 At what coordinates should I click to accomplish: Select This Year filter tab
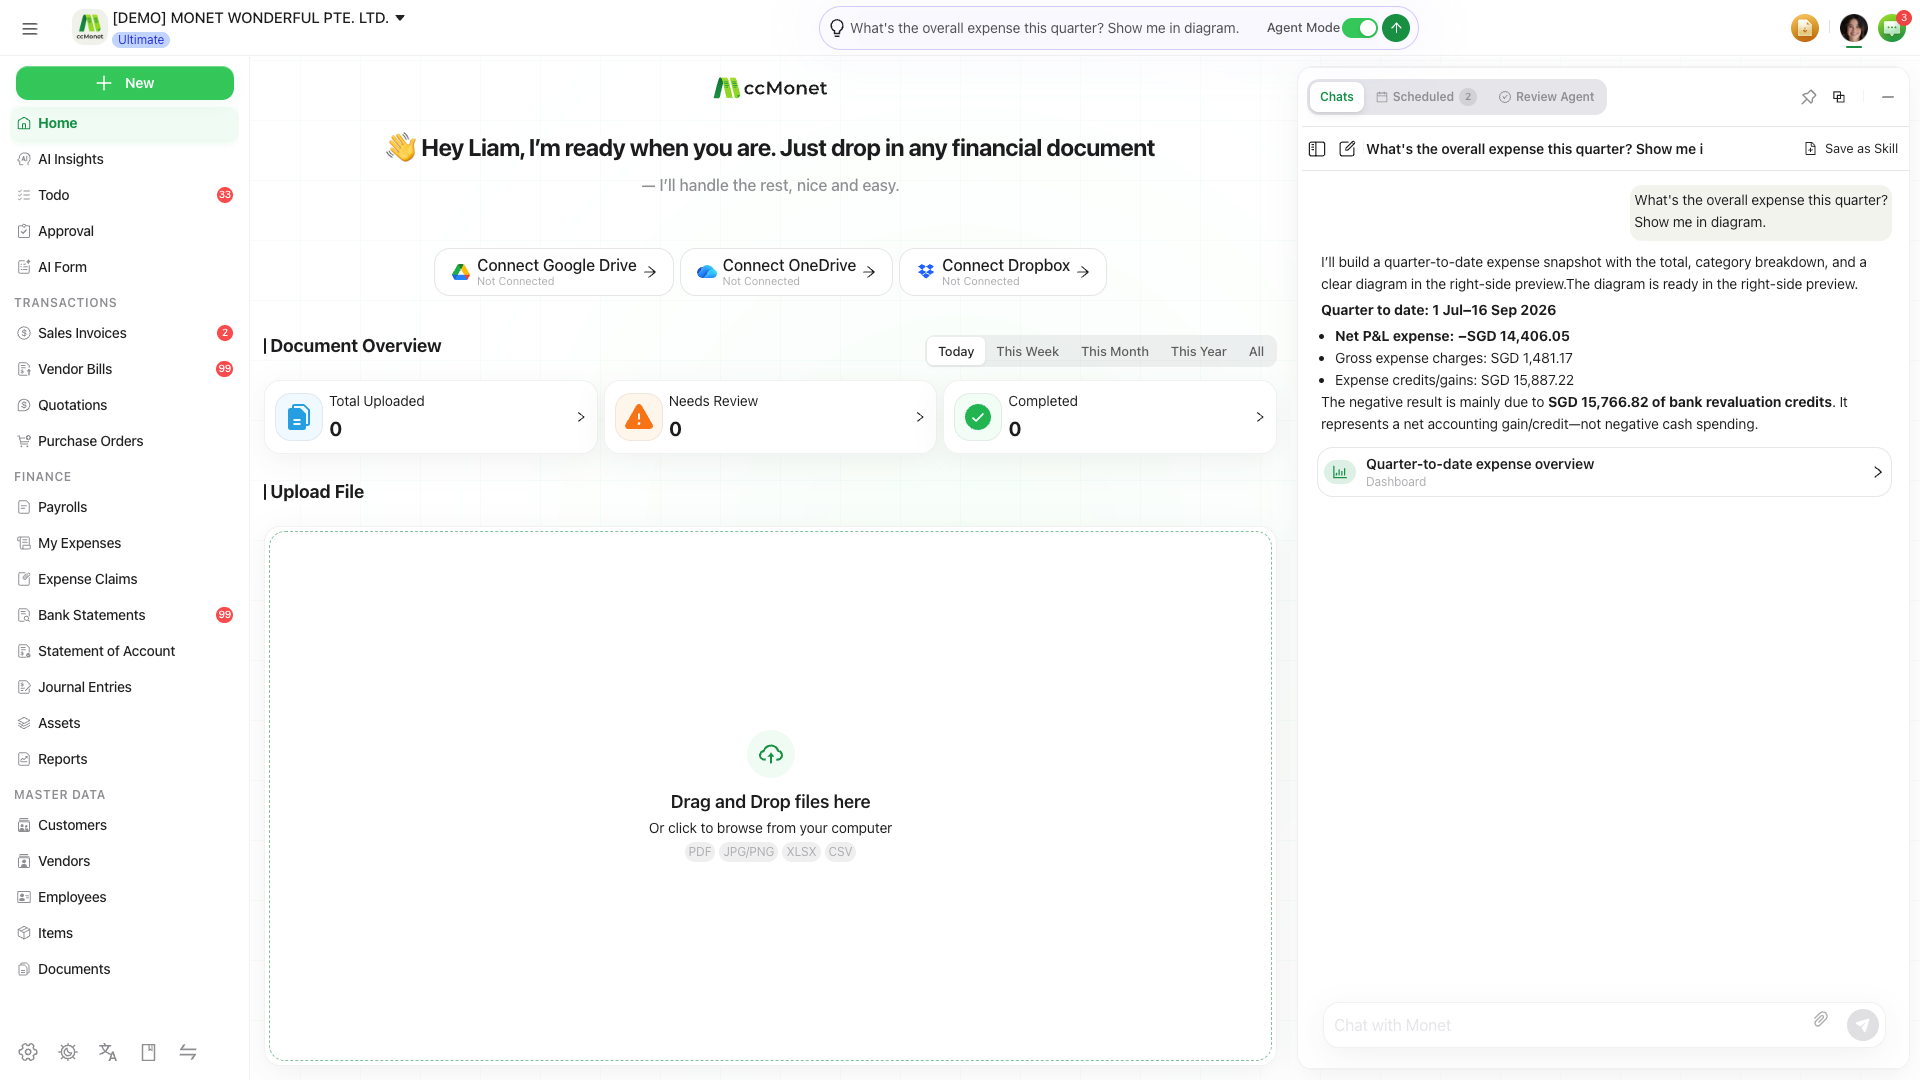coord(1198,351)
